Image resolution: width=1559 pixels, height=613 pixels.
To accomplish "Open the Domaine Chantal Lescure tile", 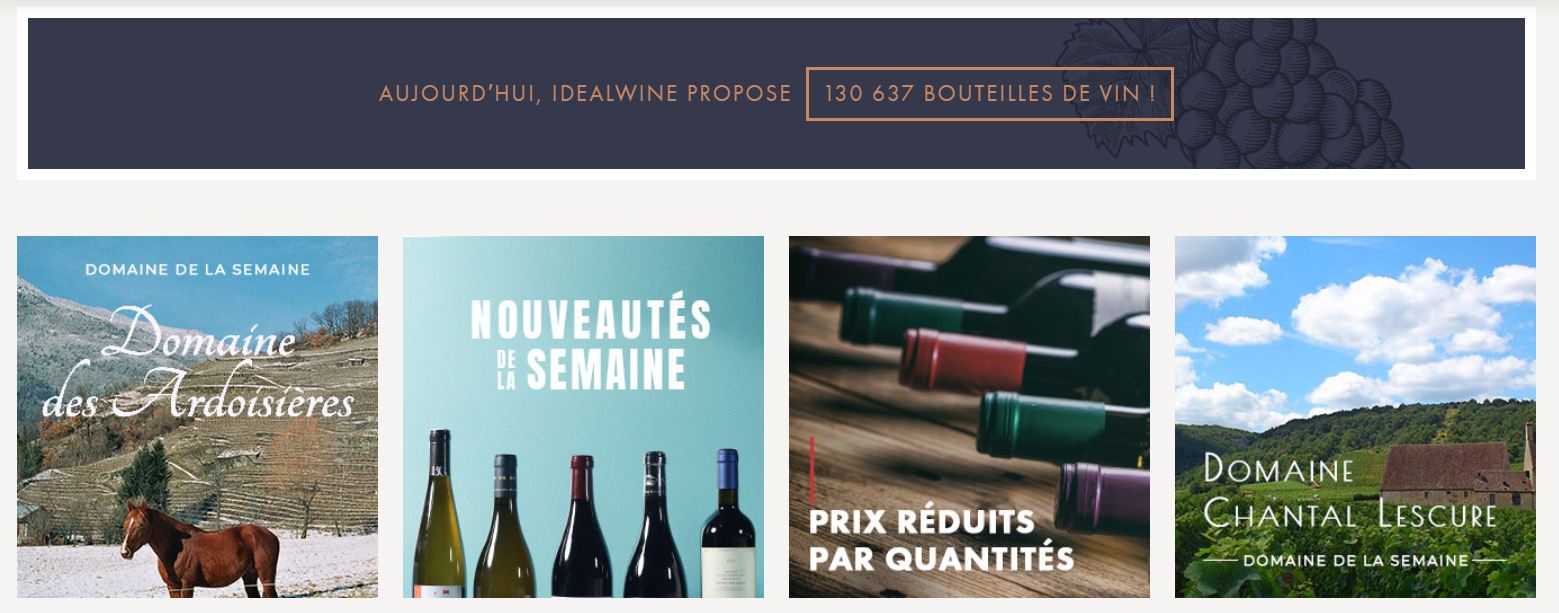I will (x=1355, y=417).
